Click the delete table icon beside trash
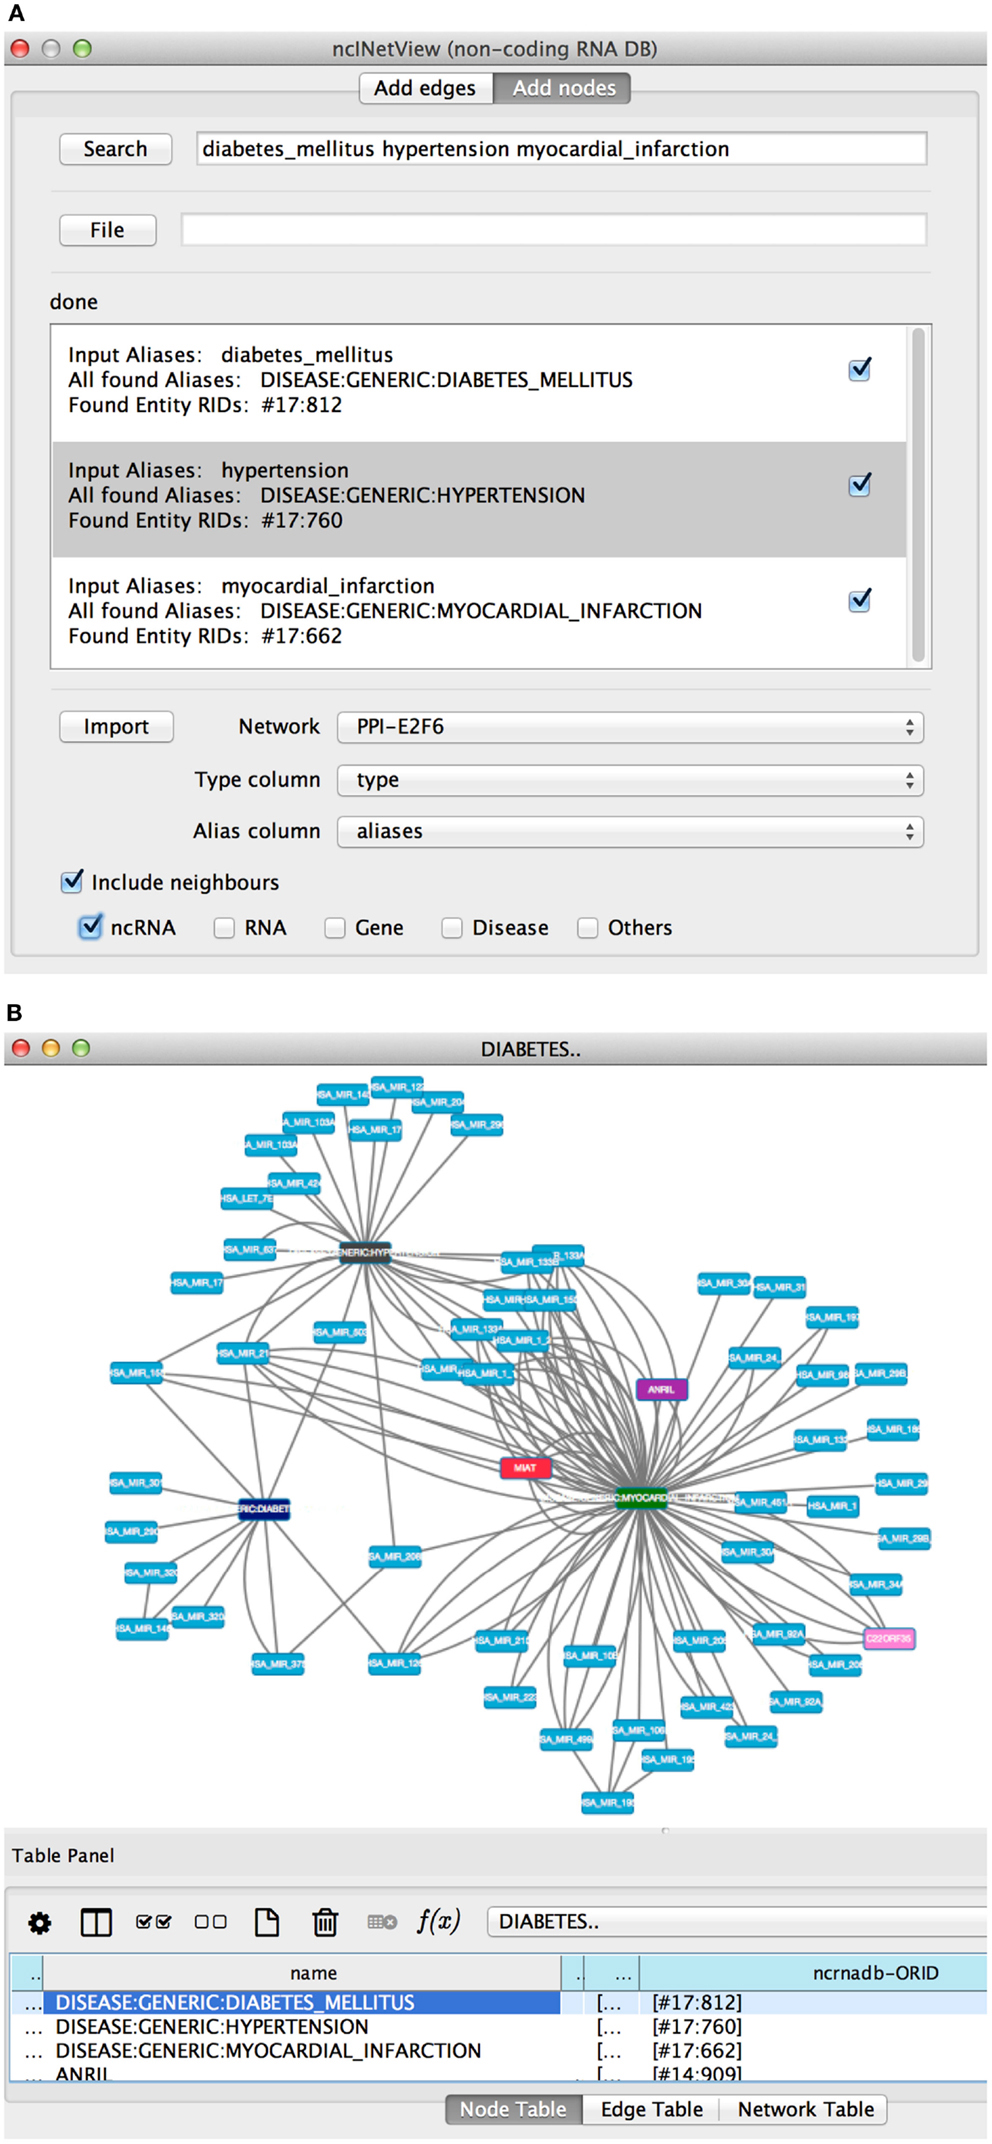 point(382,1922)
